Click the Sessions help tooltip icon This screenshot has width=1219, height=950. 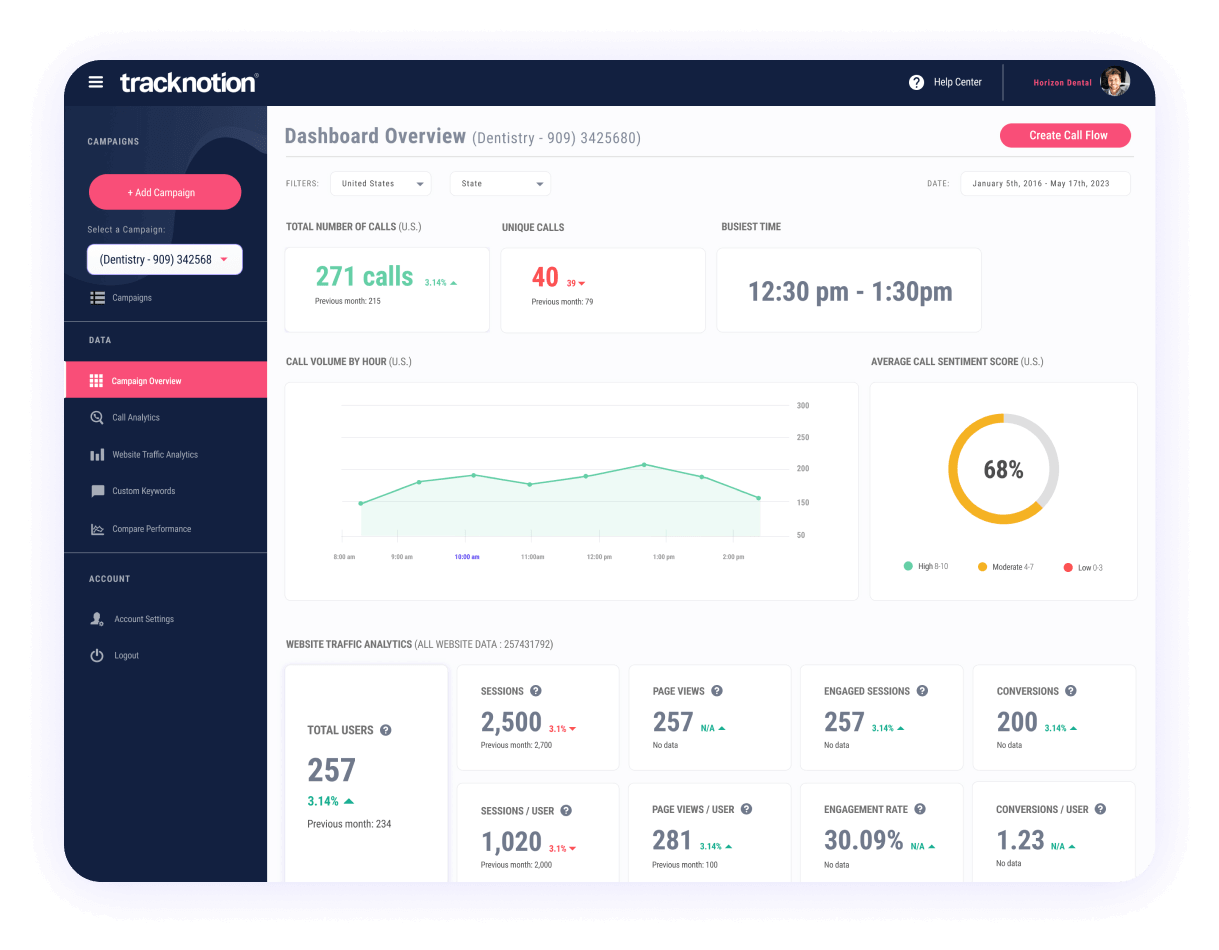coord(536,690)
